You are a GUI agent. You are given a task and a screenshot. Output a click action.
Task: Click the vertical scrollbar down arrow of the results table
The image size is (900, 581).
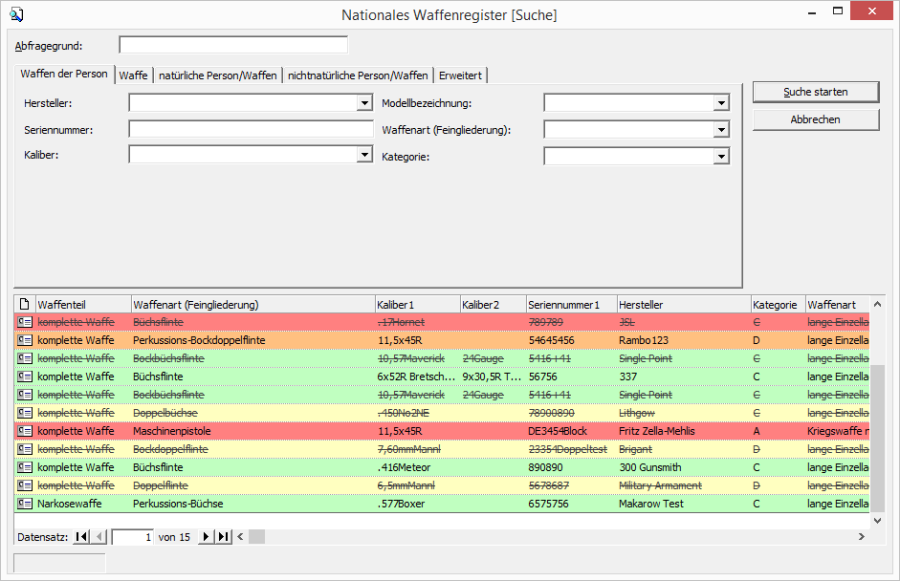click(878, 520)
